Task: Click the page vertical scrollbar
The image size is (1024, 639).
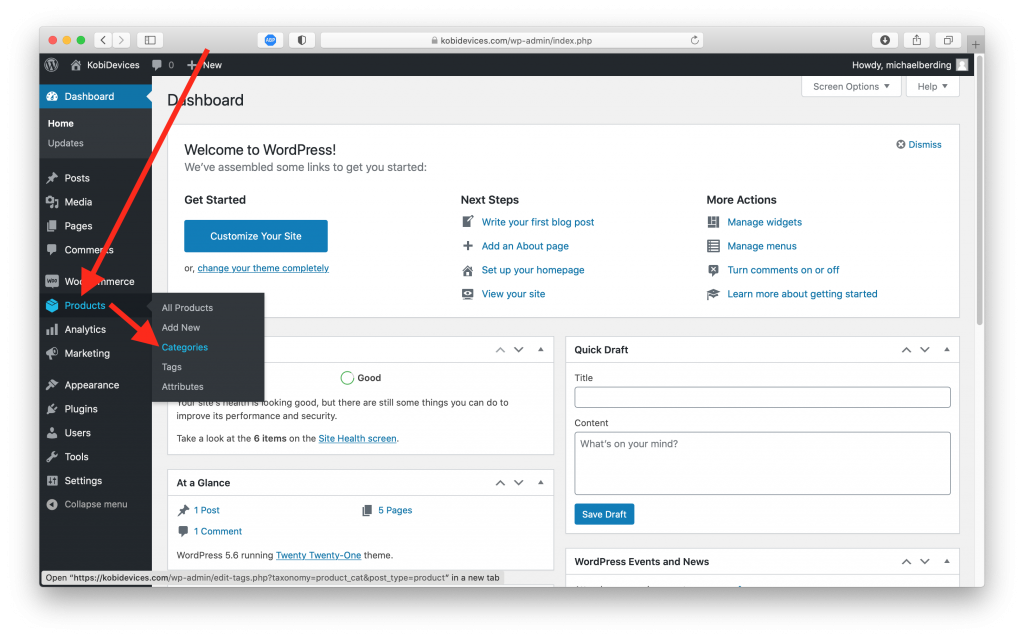Action: pyautogui.click(x=980, y=189)
